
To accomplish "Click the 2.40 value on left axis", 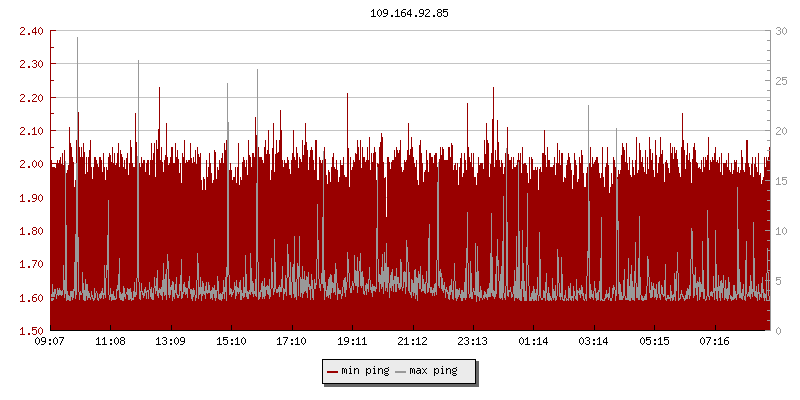I will (31, 31).
